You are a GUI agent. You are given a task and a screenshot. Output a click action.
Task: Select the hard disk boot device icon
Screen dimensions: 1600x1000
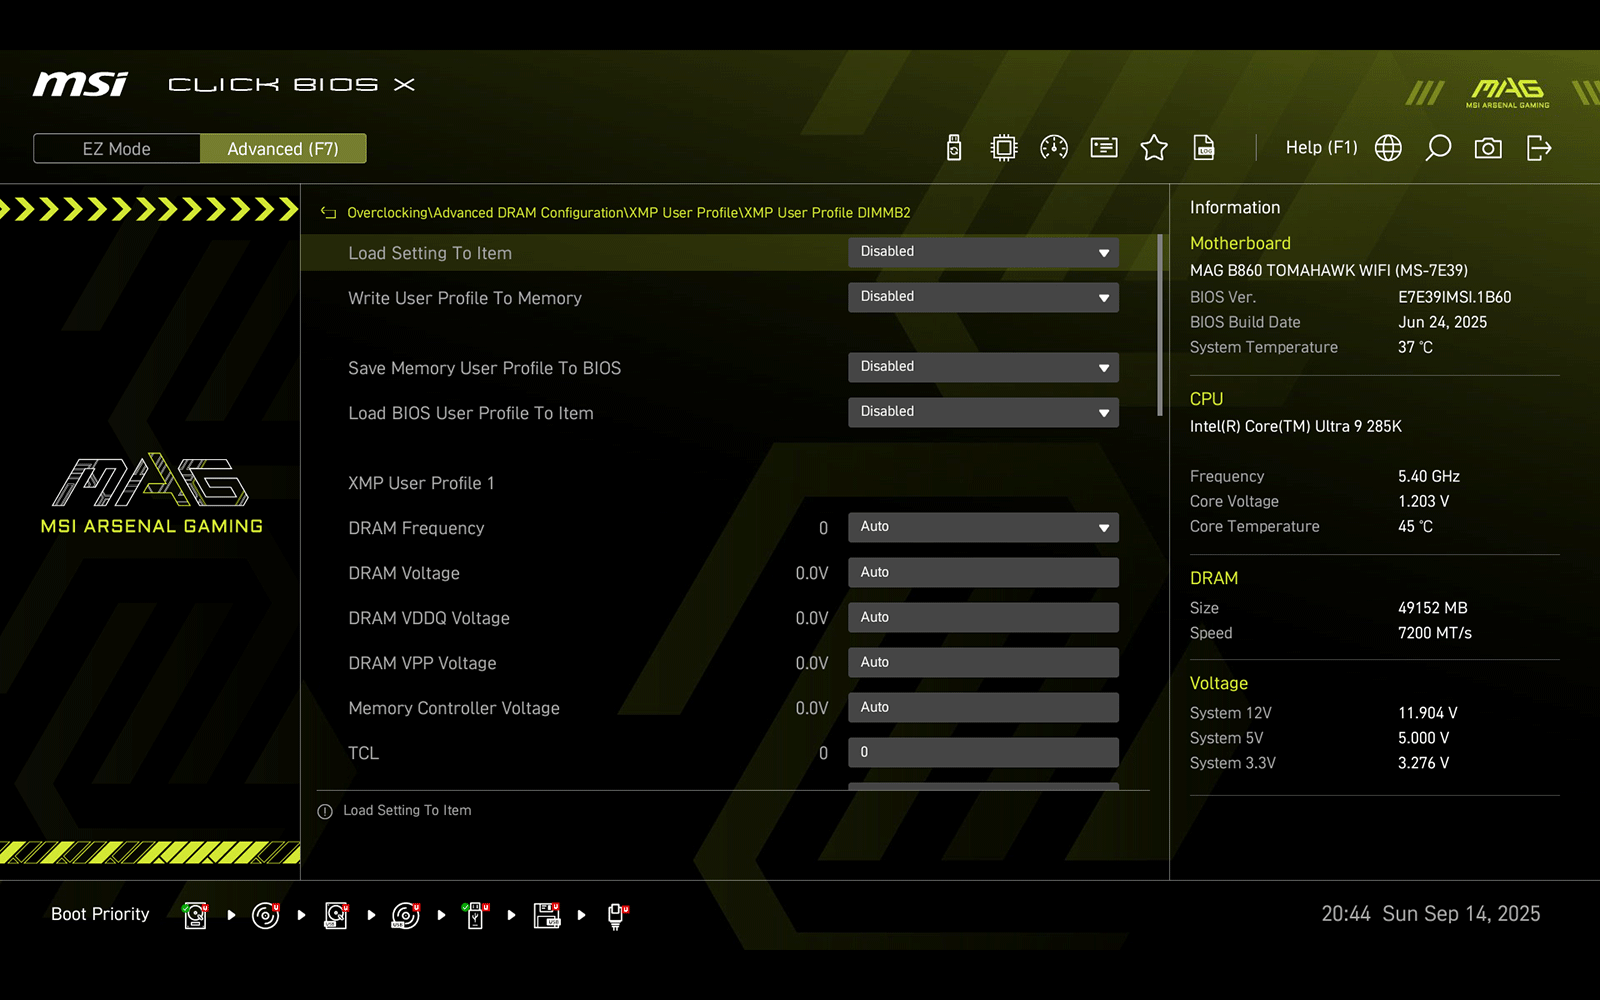coord(196,915)
